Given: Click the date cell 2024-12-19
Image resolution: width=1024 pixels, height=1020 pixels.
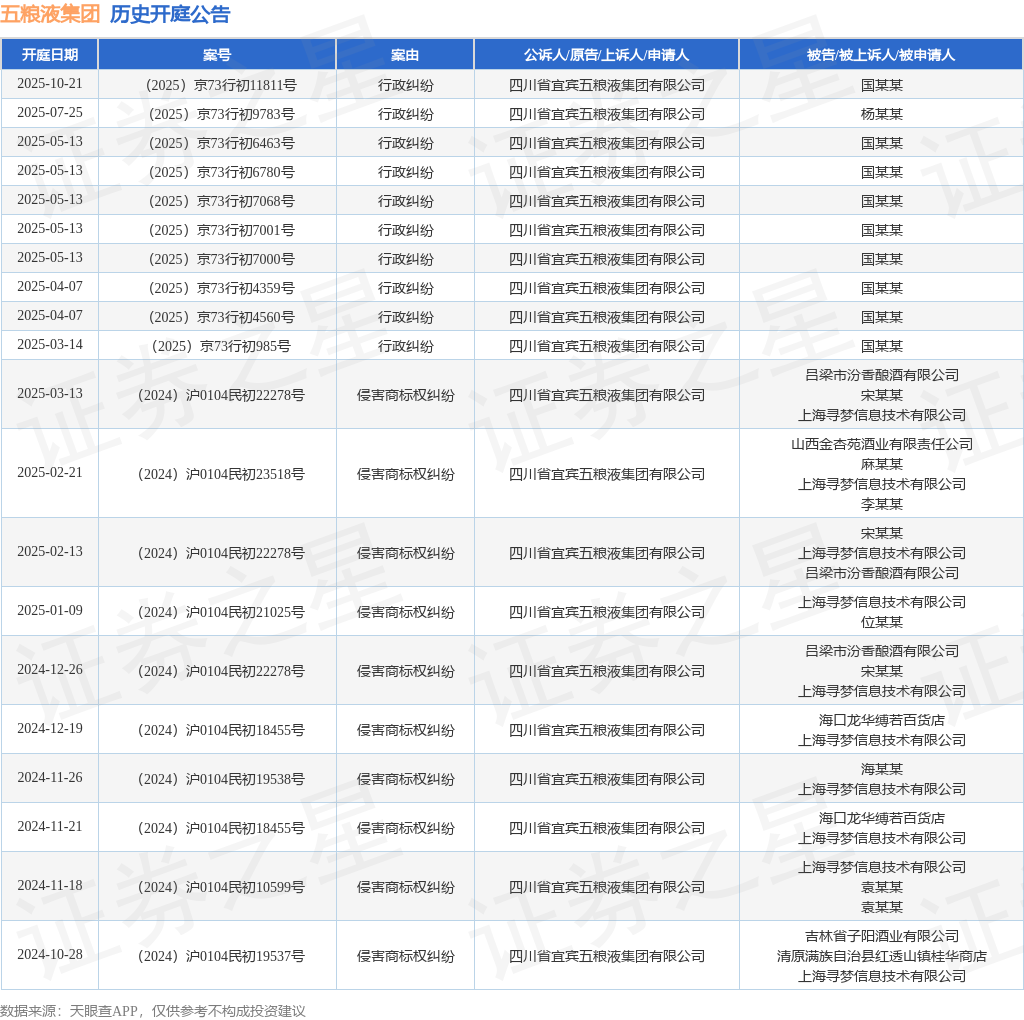Looking at the screenshot, I should pyautogui.click(x=50, y=728).
